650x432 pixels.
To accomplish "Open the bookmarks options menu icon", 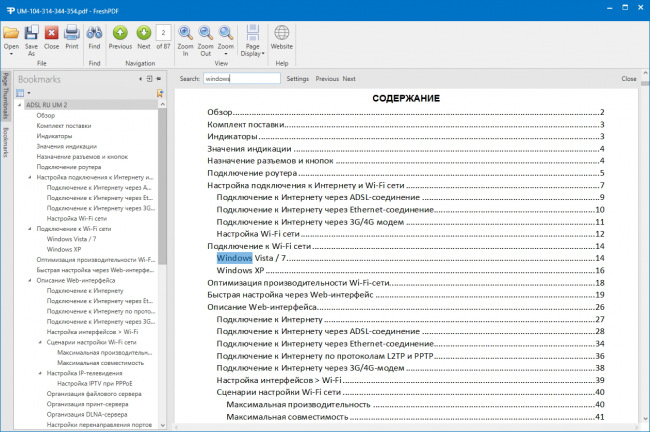I will 23,93.
